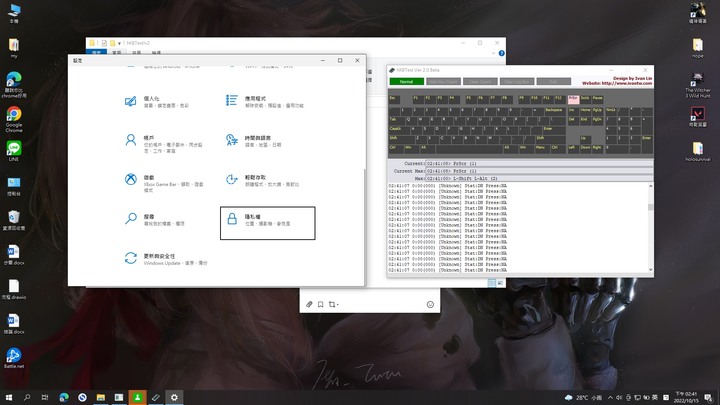Screen dimensions: 720x405
Task: Click the paperclip attach icon below Explorer
Action: (x=309, y=304)
